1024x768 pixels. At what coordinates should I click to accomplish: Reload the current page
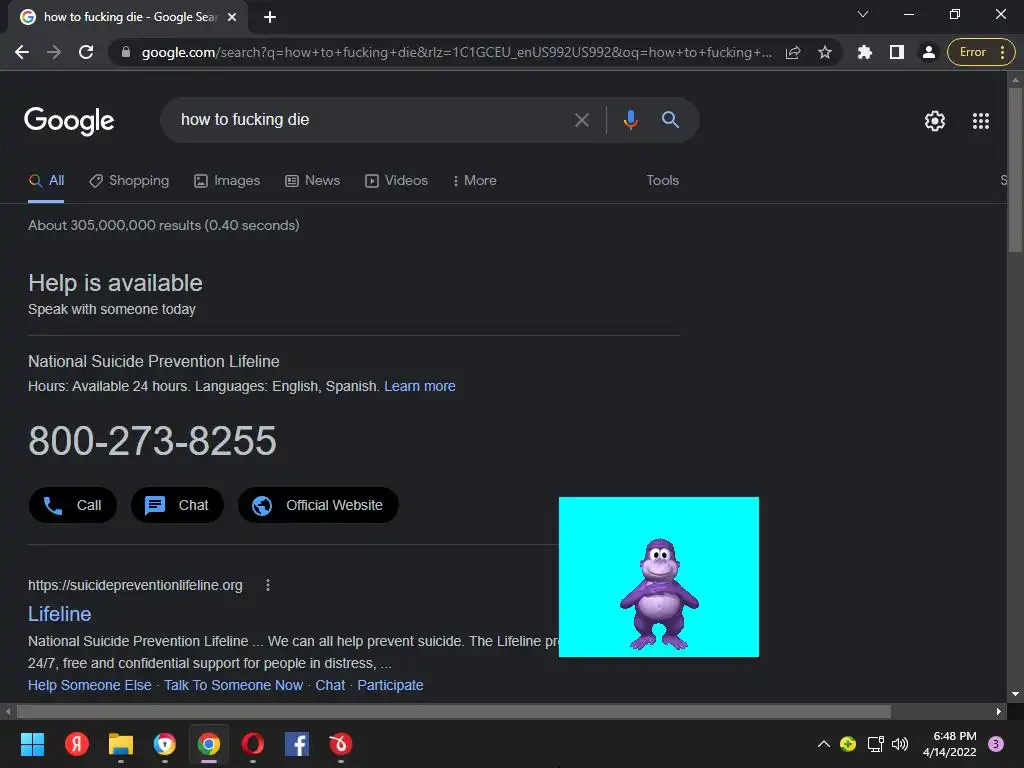click(x=86, y=52)
